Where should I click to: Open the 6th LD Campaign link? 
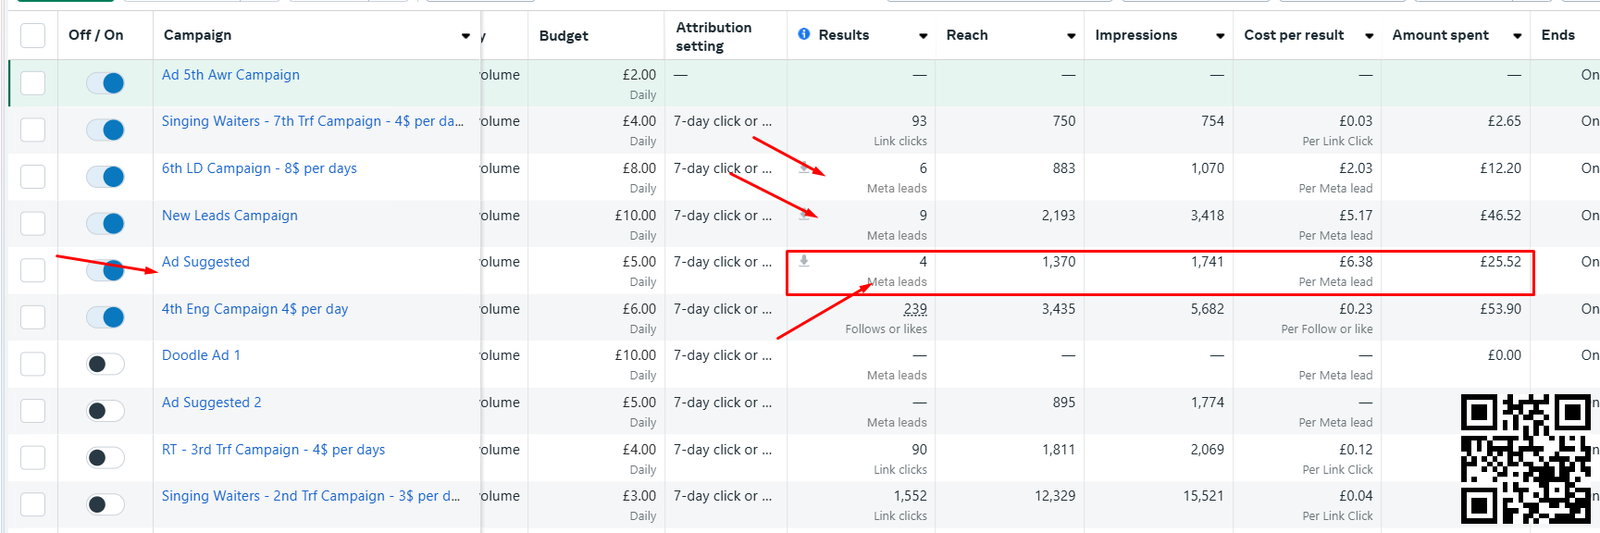259,168
